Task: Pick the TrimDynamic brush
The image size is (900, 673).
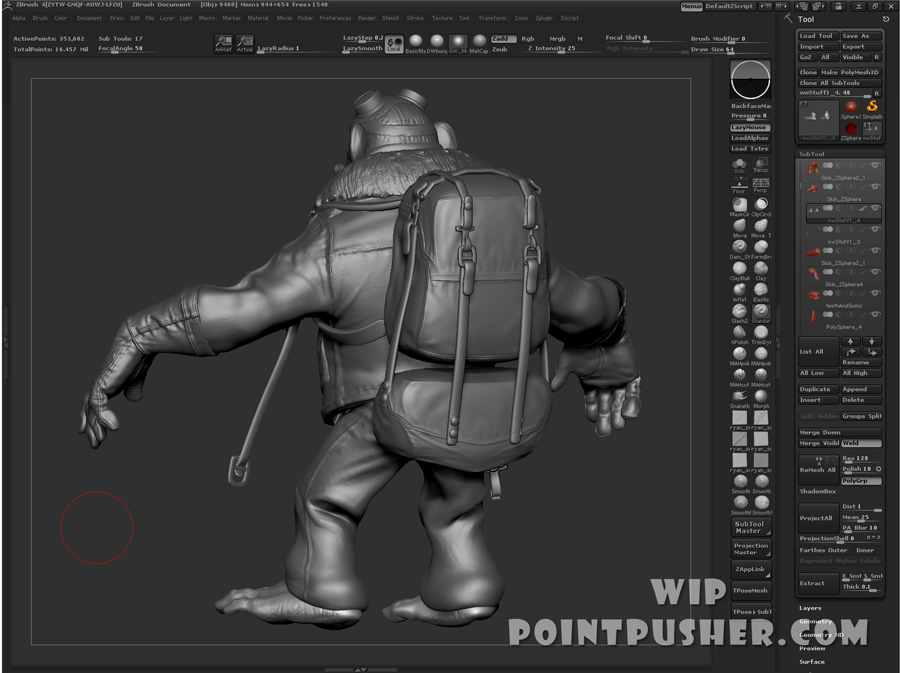Action: [761, 334]
